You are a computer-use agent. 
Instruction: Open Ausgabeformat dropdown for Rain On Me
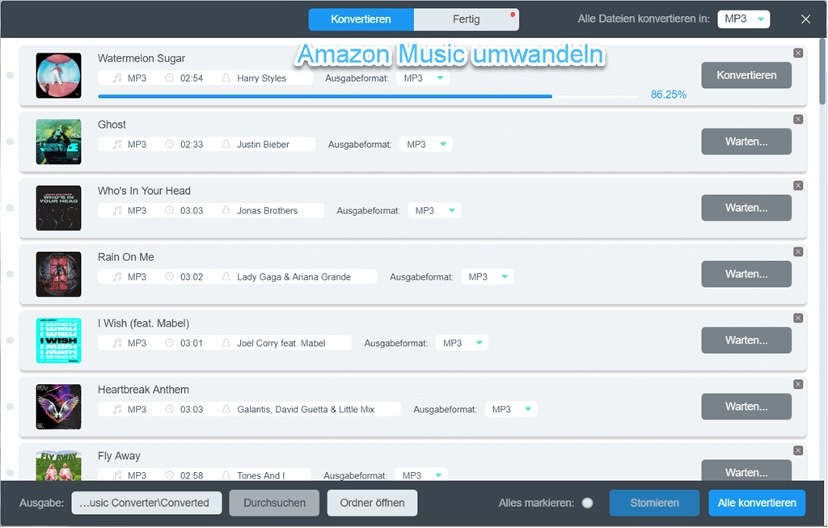(487, 277)
